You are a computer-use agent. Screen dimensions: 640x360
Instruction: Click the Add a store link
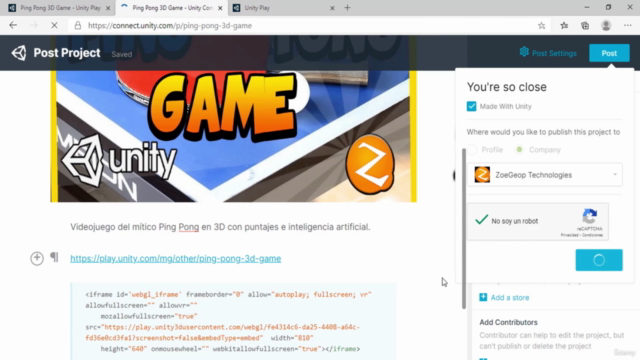pos(510,298)
